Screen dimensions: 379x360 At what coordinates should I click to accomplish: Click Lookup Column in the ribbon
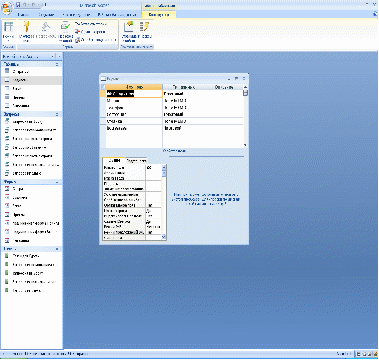(x=95, y=40)
